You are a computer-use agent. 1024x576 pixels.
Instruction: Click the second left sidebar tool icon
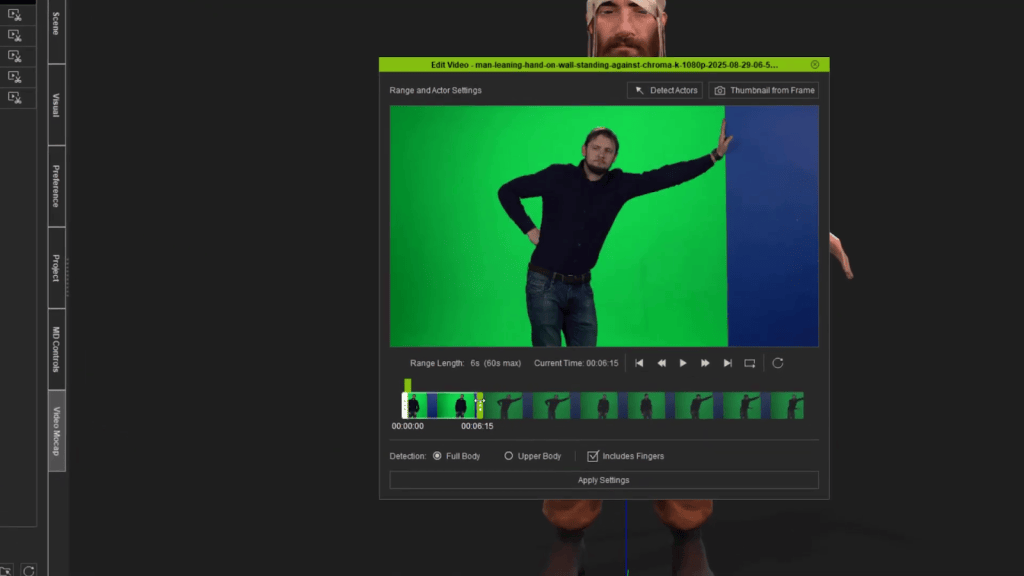(14, 35)
